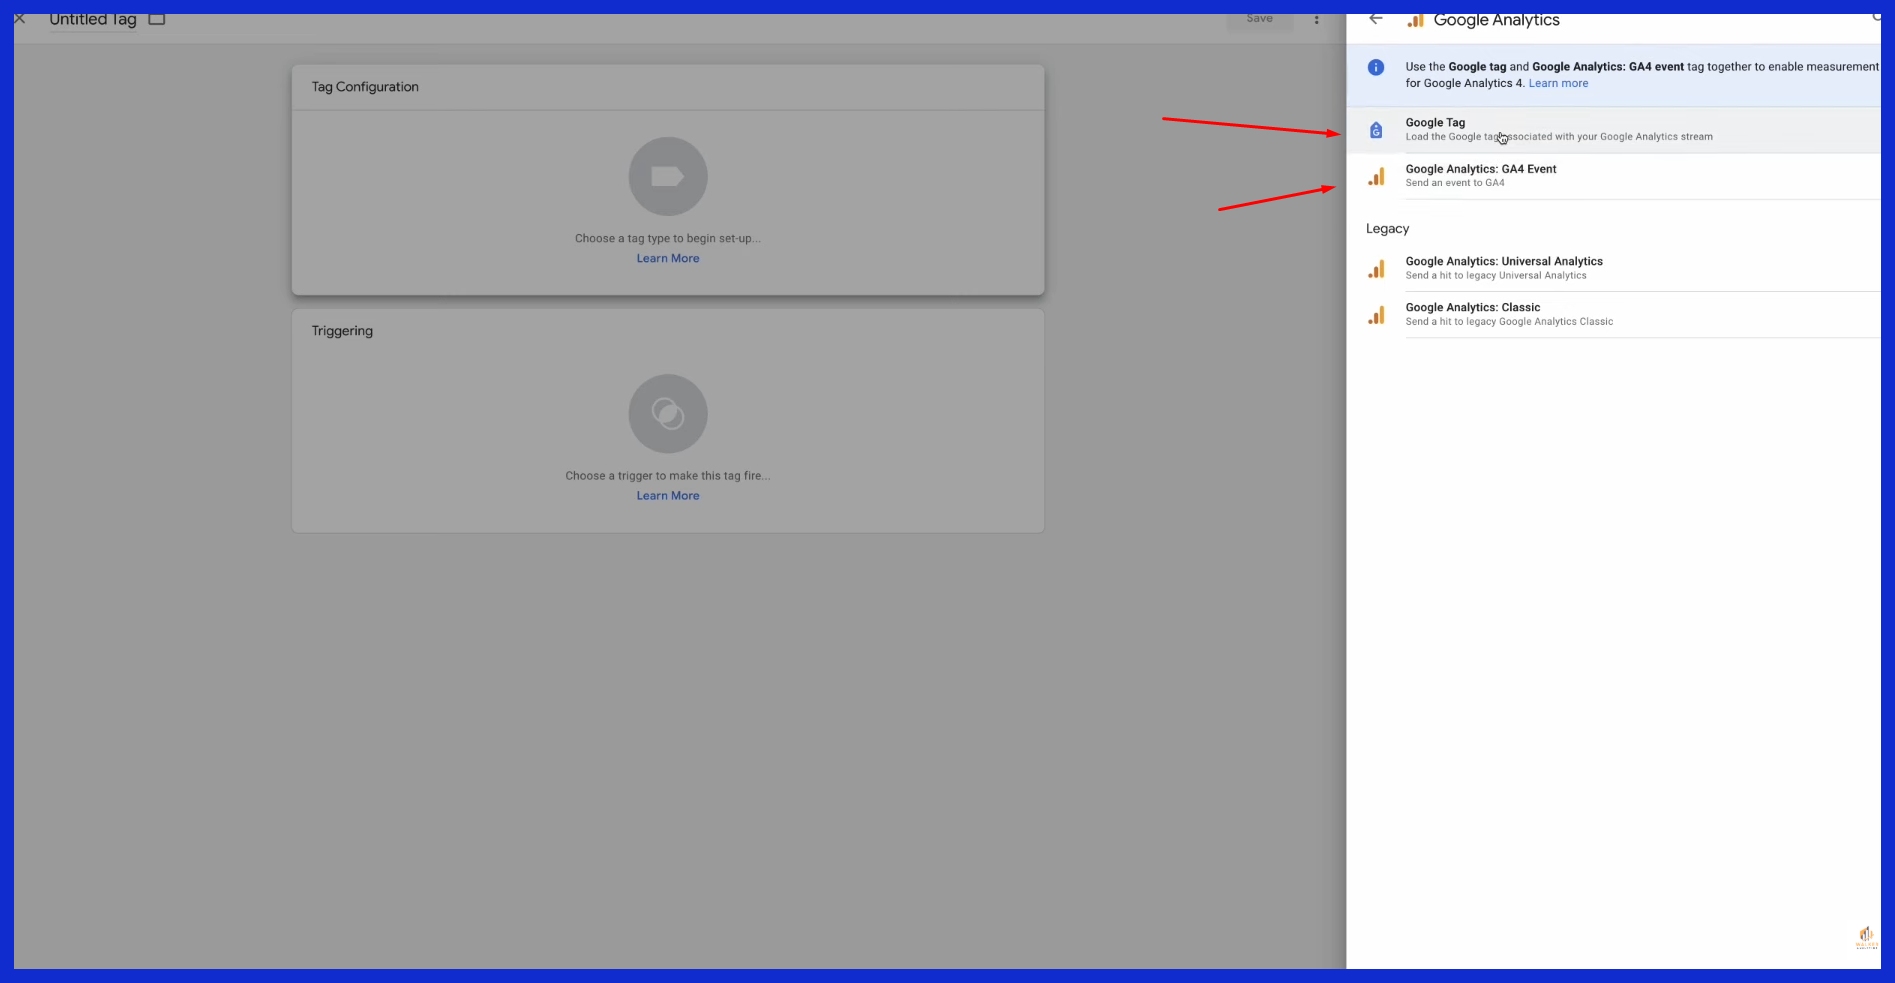The image size is (1895, 983).
Task: Click the info icon in the blue banner
Action: point(1376,68)
